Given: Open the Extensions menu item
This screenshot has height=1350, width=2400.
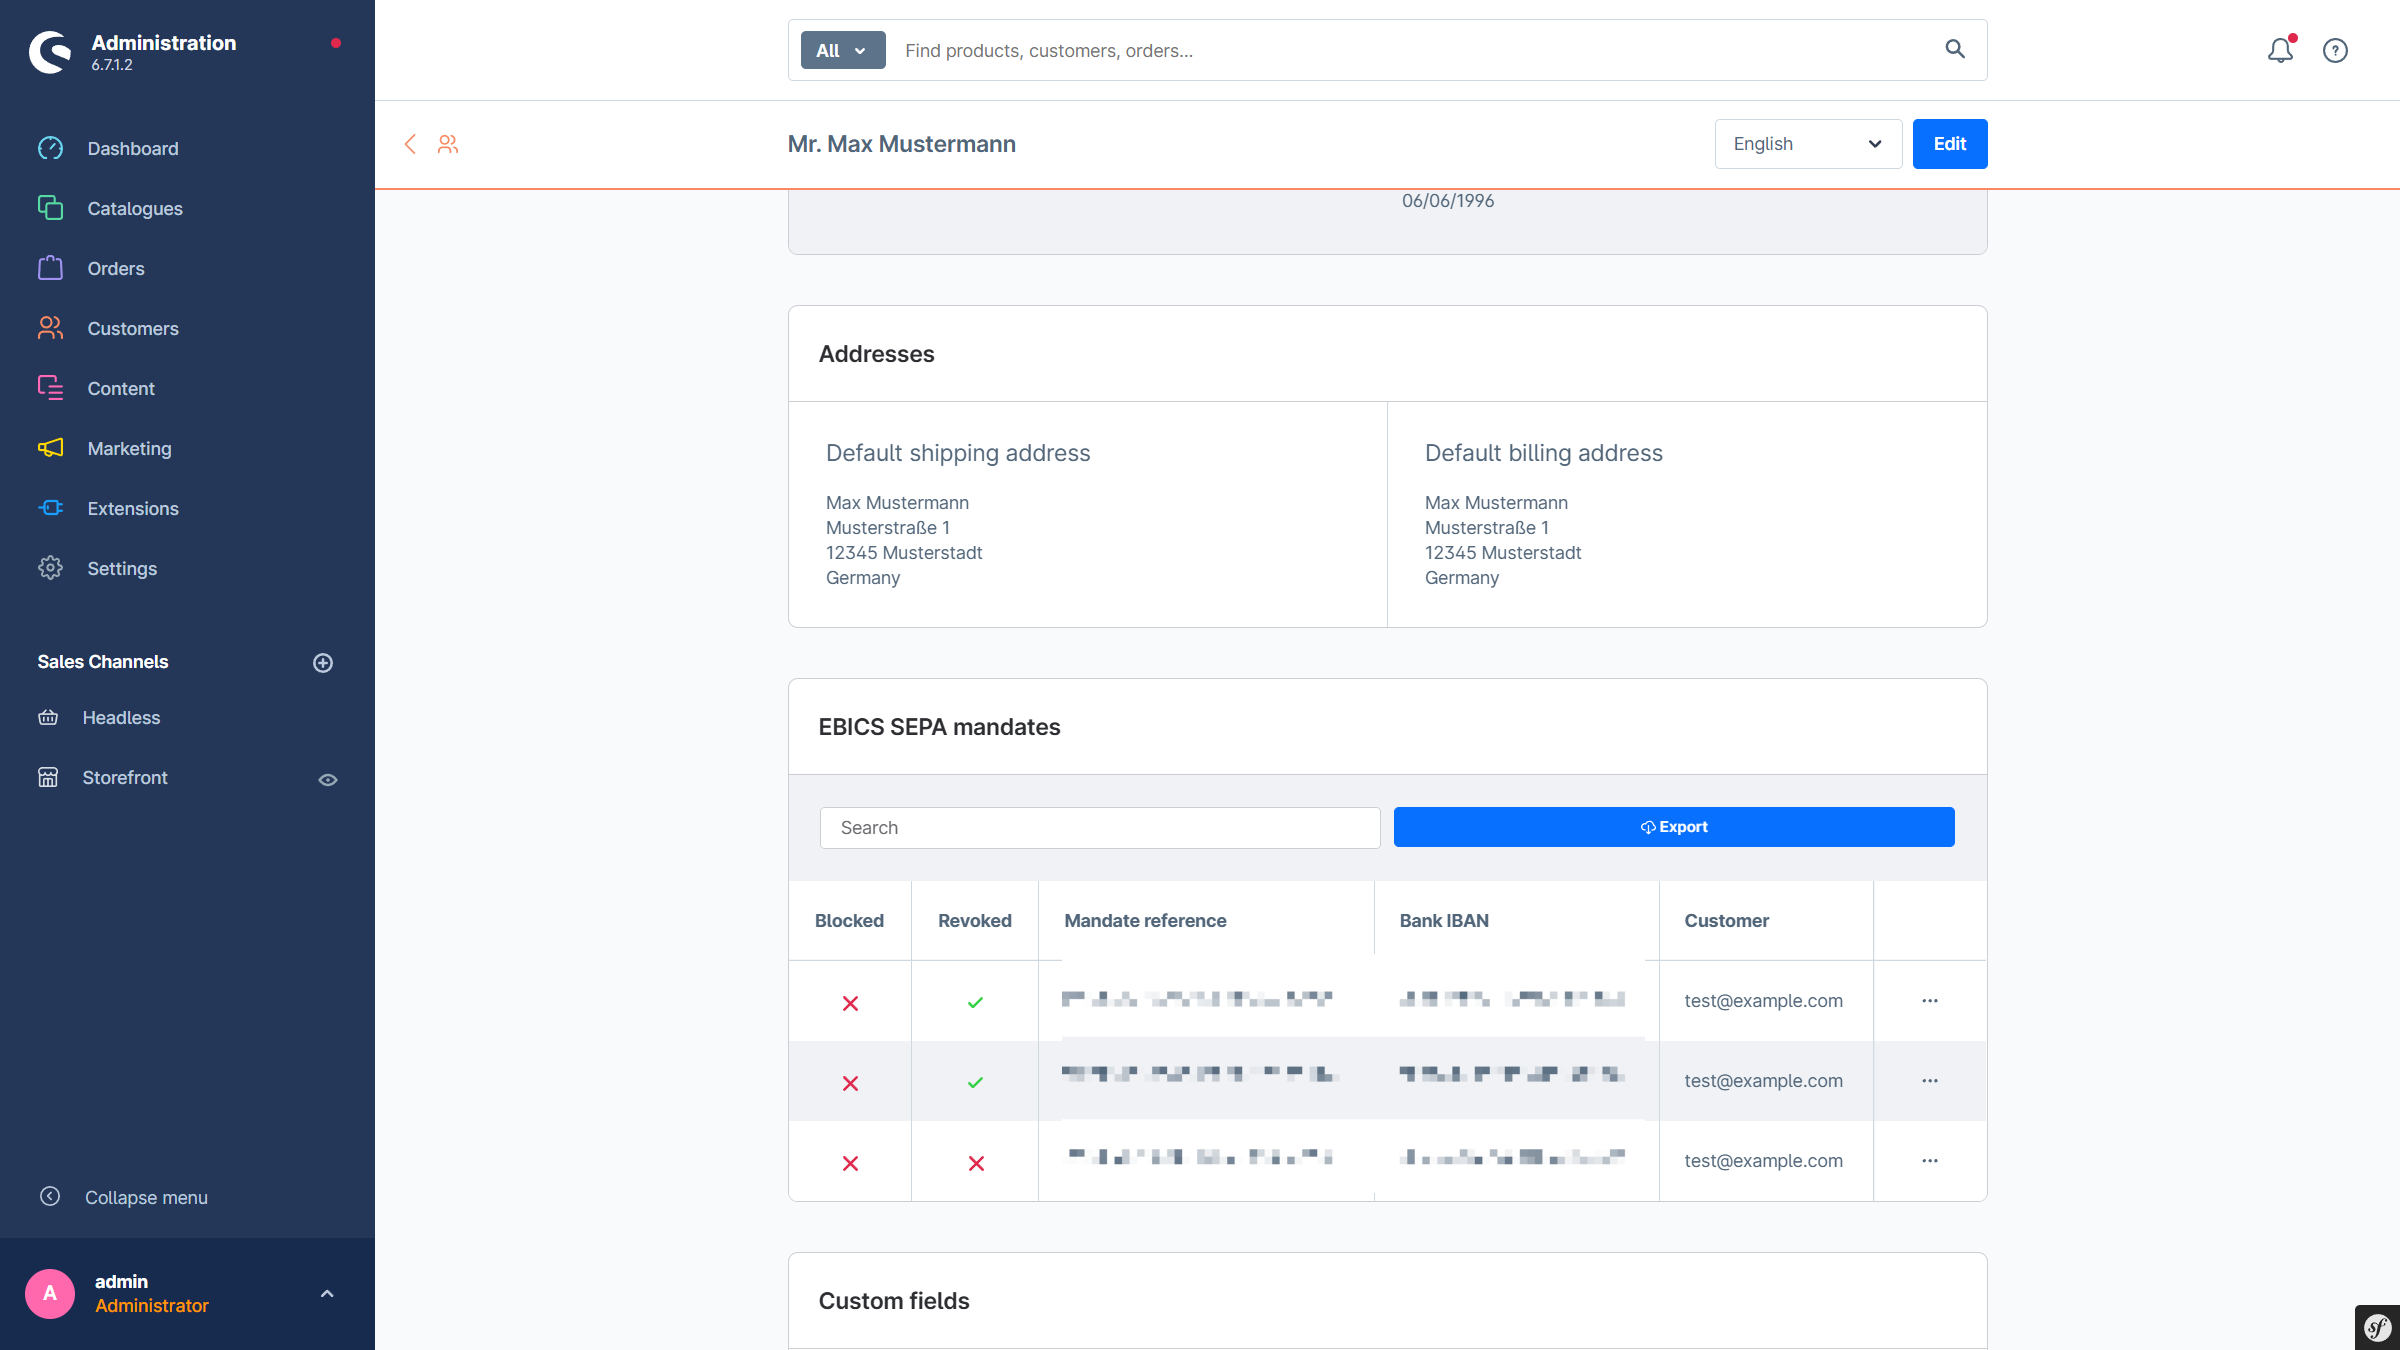Looking at the screenshot, I should pyautogui.click(x=132, y=508).
